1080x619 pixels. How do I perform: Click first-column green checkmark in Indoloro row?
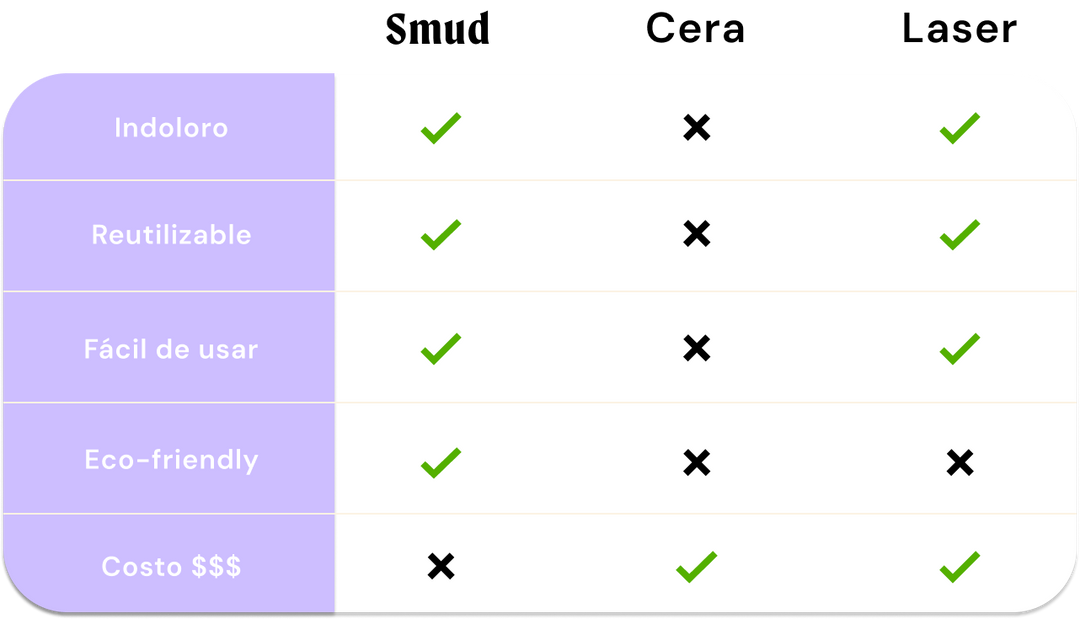coord(440,128)
